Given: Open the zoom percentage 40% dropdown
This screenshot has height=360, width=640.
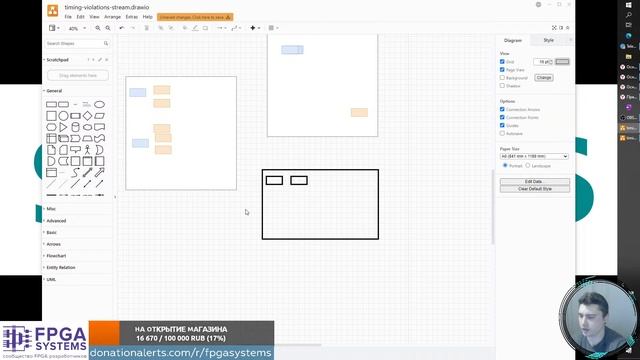Looking at the screenshot, I should (x=77, y=28).
